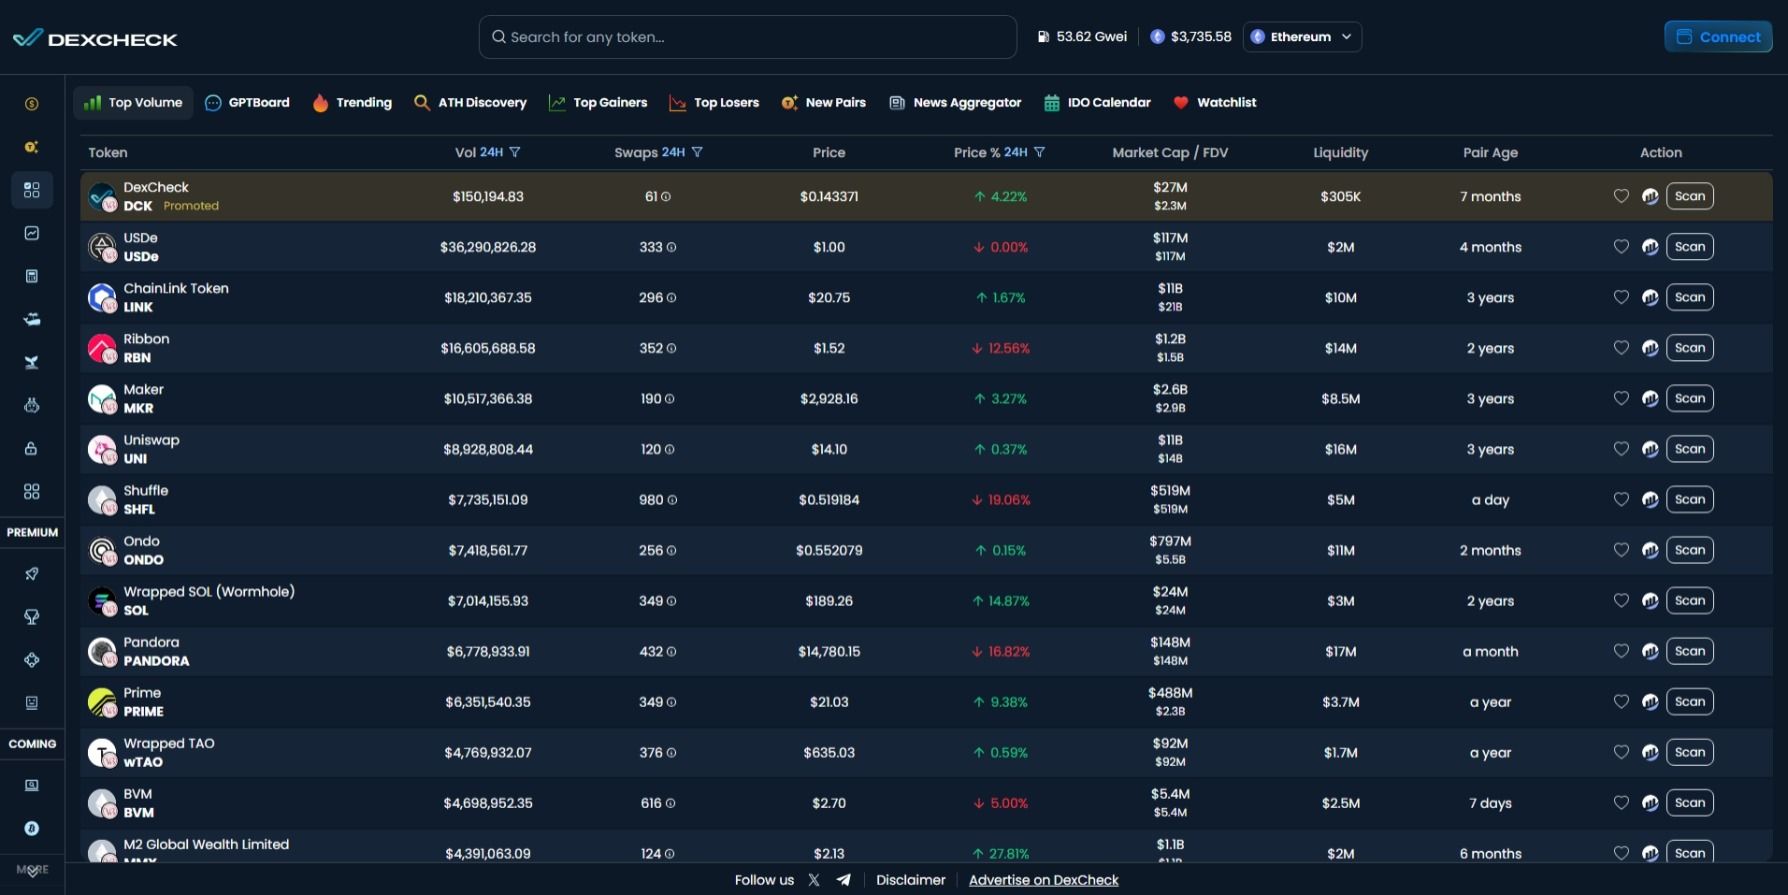Favorite Ribbon with heart icon
This screenshot has height=895, width=1788.
click(x=1621, y=347)
